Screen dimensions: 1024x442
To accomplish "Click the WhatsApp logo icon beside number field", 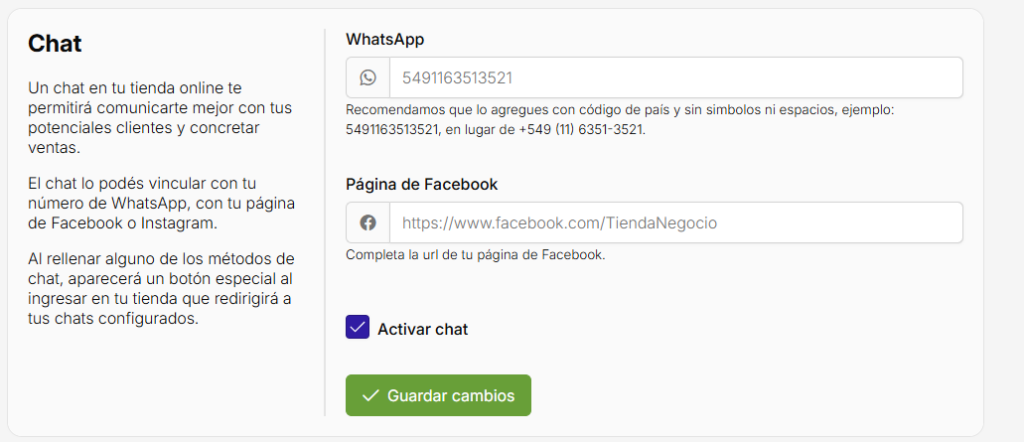I will pyautogui.click(x=368, y=78).
